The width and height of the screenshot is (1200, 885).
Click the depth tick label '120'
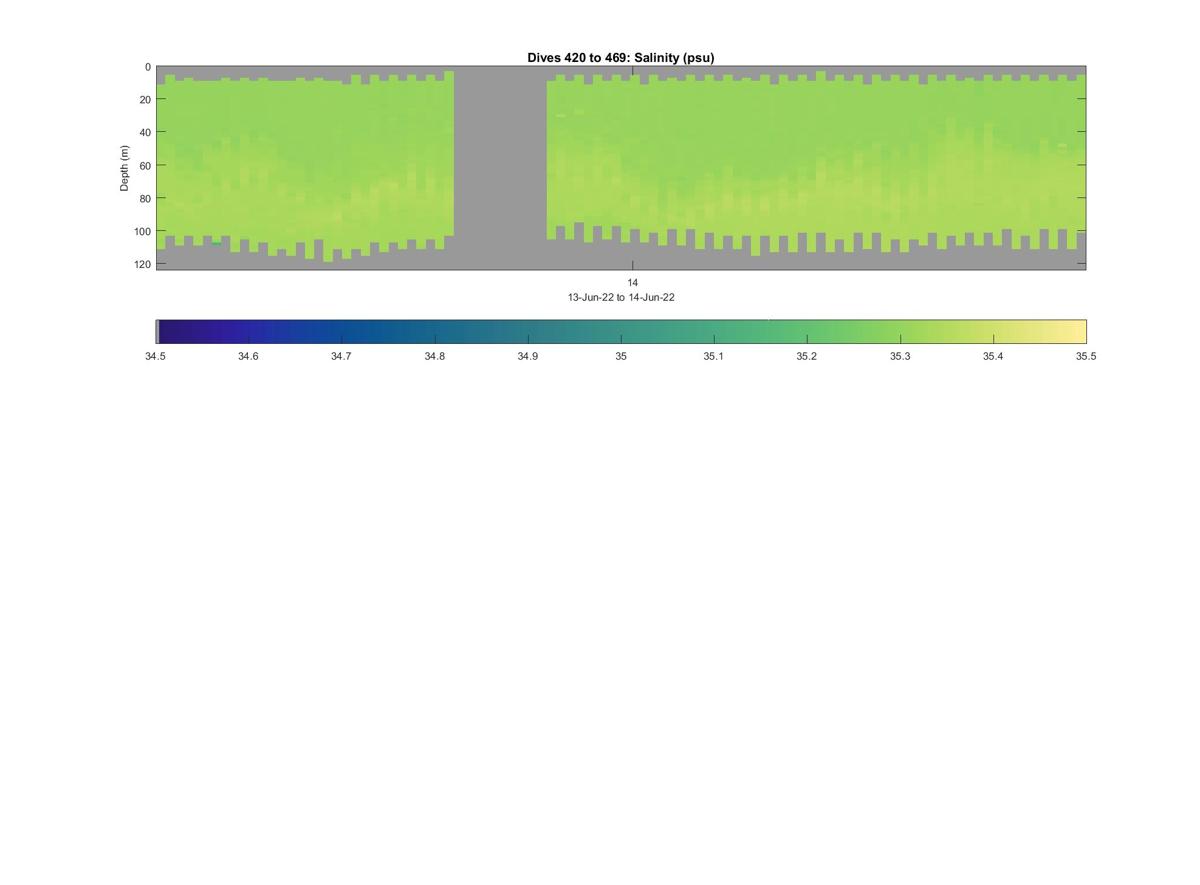pos(142,264)
